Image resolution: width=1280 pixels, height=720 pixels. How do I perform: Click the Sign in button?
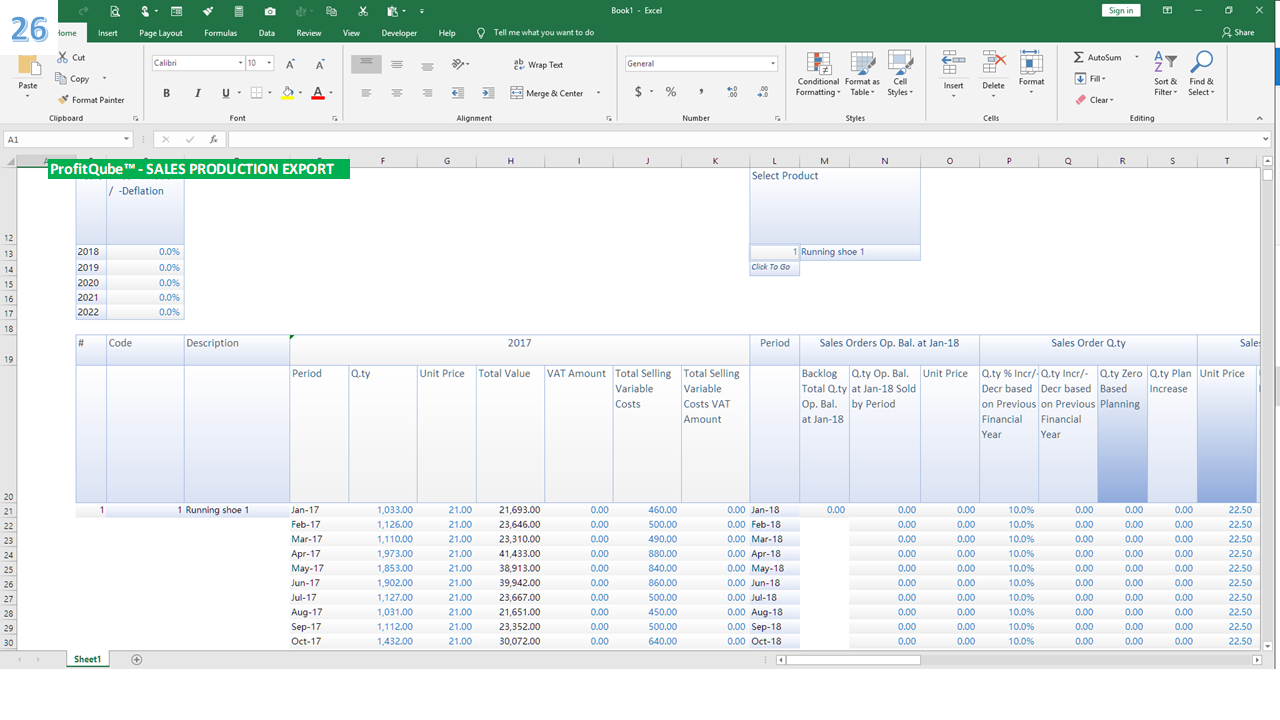1121,10
